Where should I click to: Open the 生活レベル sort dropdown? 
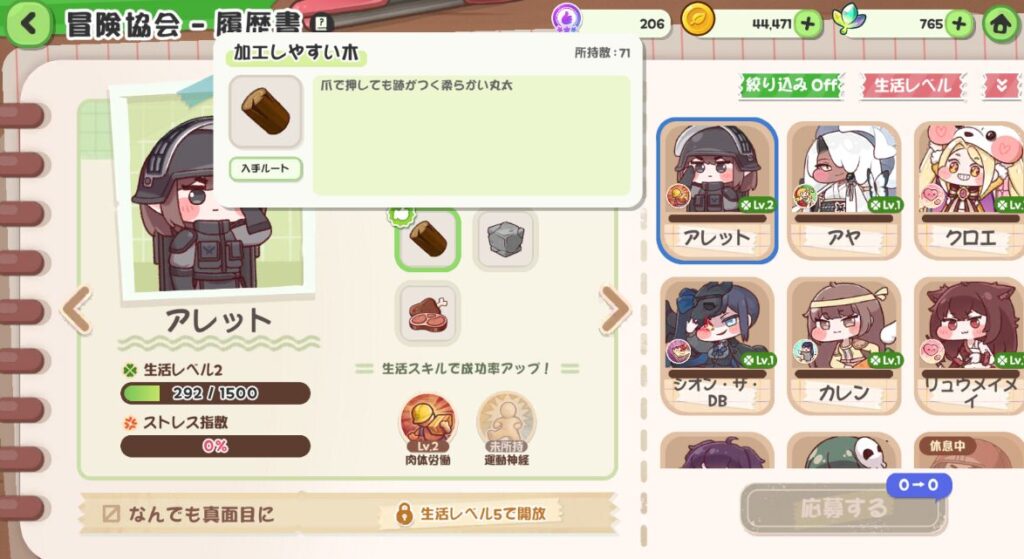click(912, 86)
